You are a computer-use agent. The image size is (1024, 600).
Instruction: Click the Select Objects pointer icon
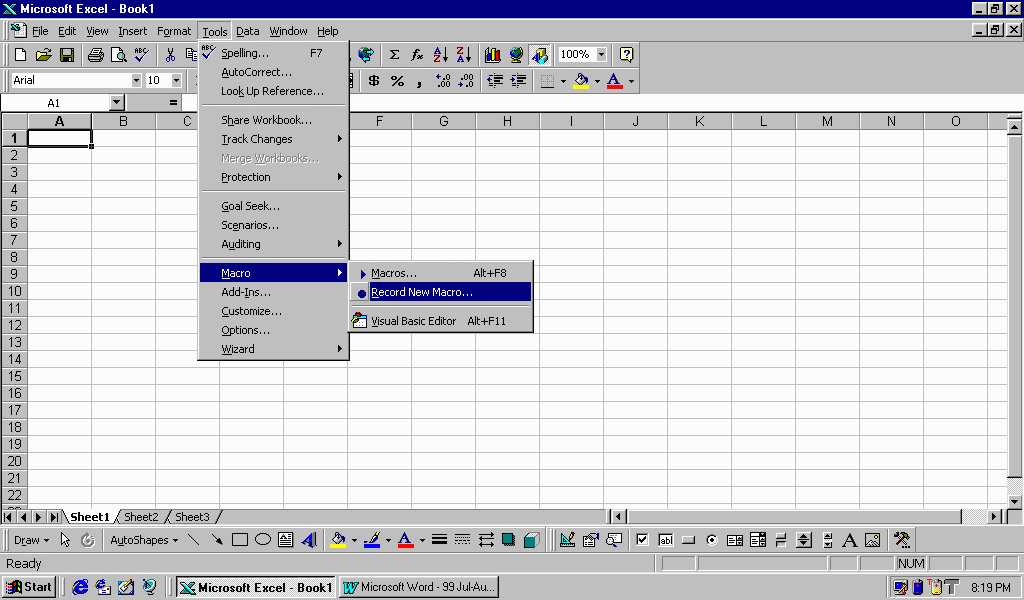pos(65,540)
